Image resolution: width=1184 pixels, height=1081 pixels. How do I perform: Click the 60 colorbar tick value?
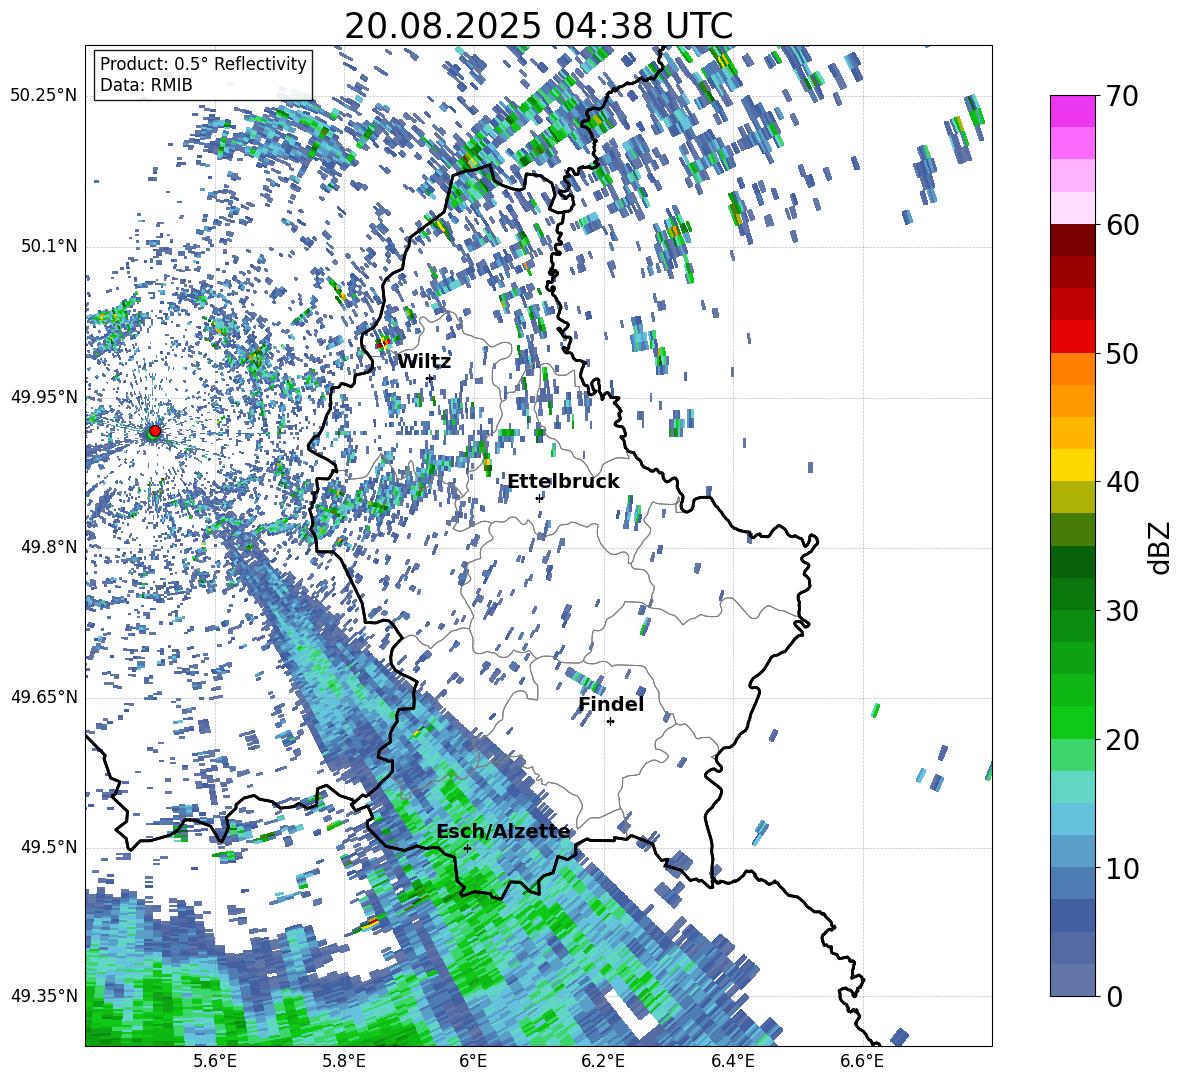[x=1122, y=225]
